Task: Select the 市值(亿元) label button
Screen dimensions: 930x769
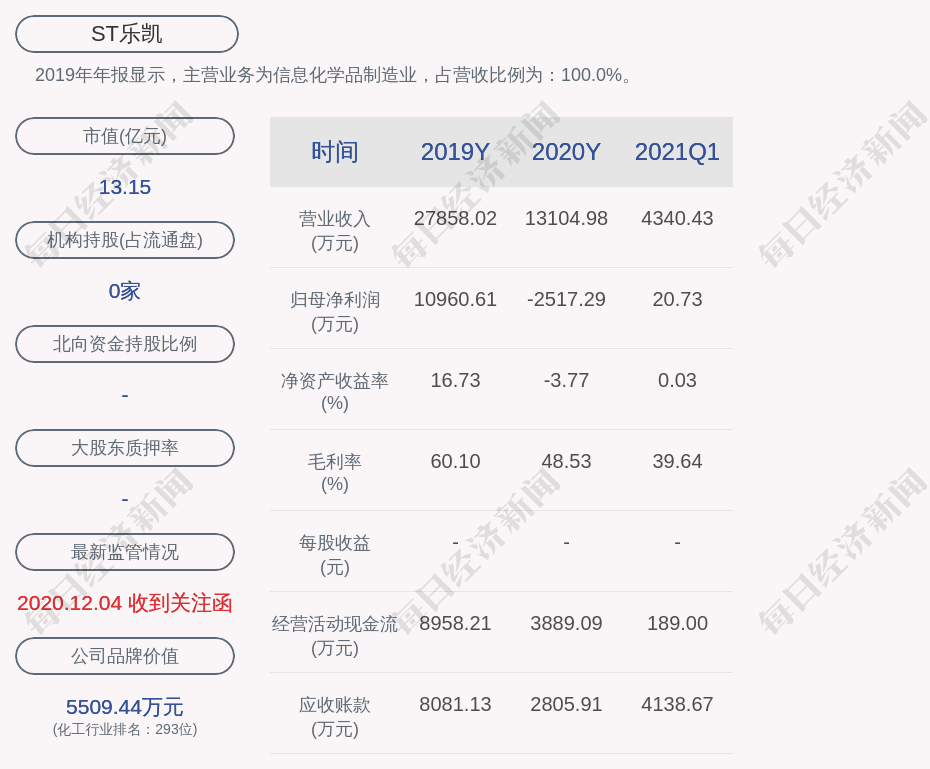Action: click(x=125, y=136)
